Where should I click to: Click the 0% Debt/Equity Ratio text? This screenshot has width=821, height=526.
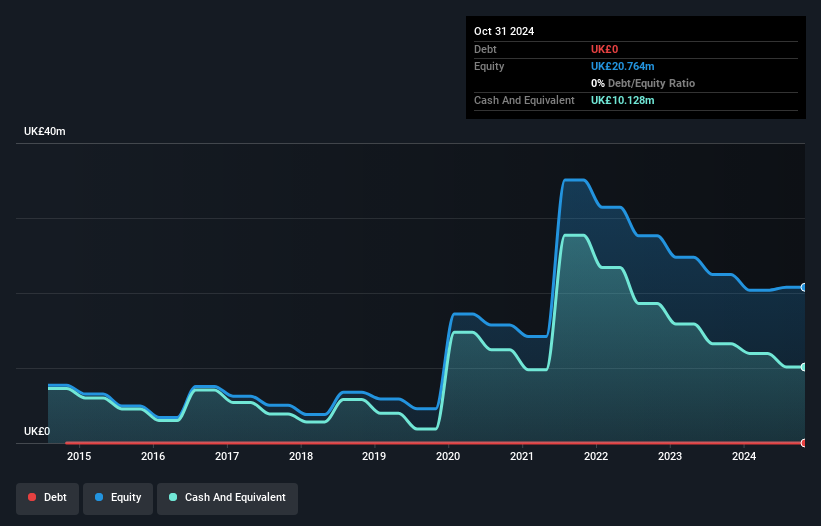(x=643, y=83)
